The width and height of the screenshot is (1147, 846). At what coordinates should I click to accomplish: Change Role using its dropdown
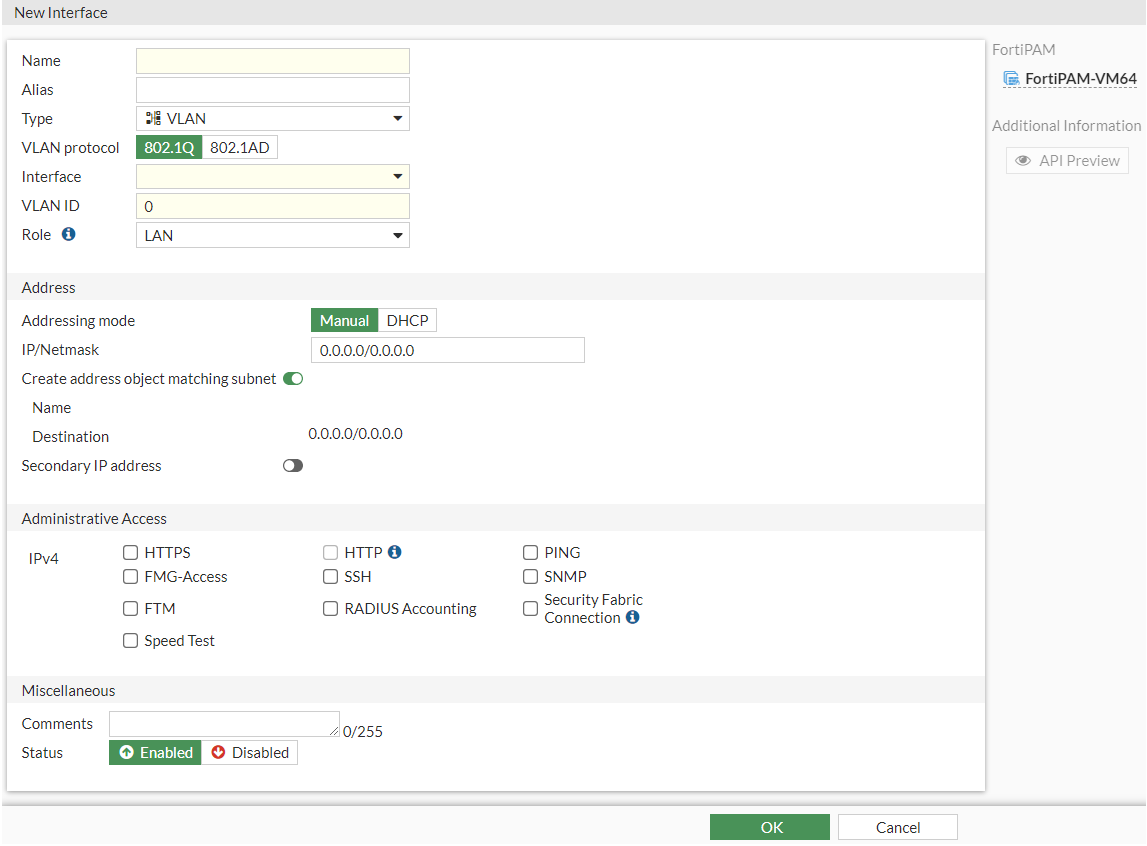tap(398, 234)
